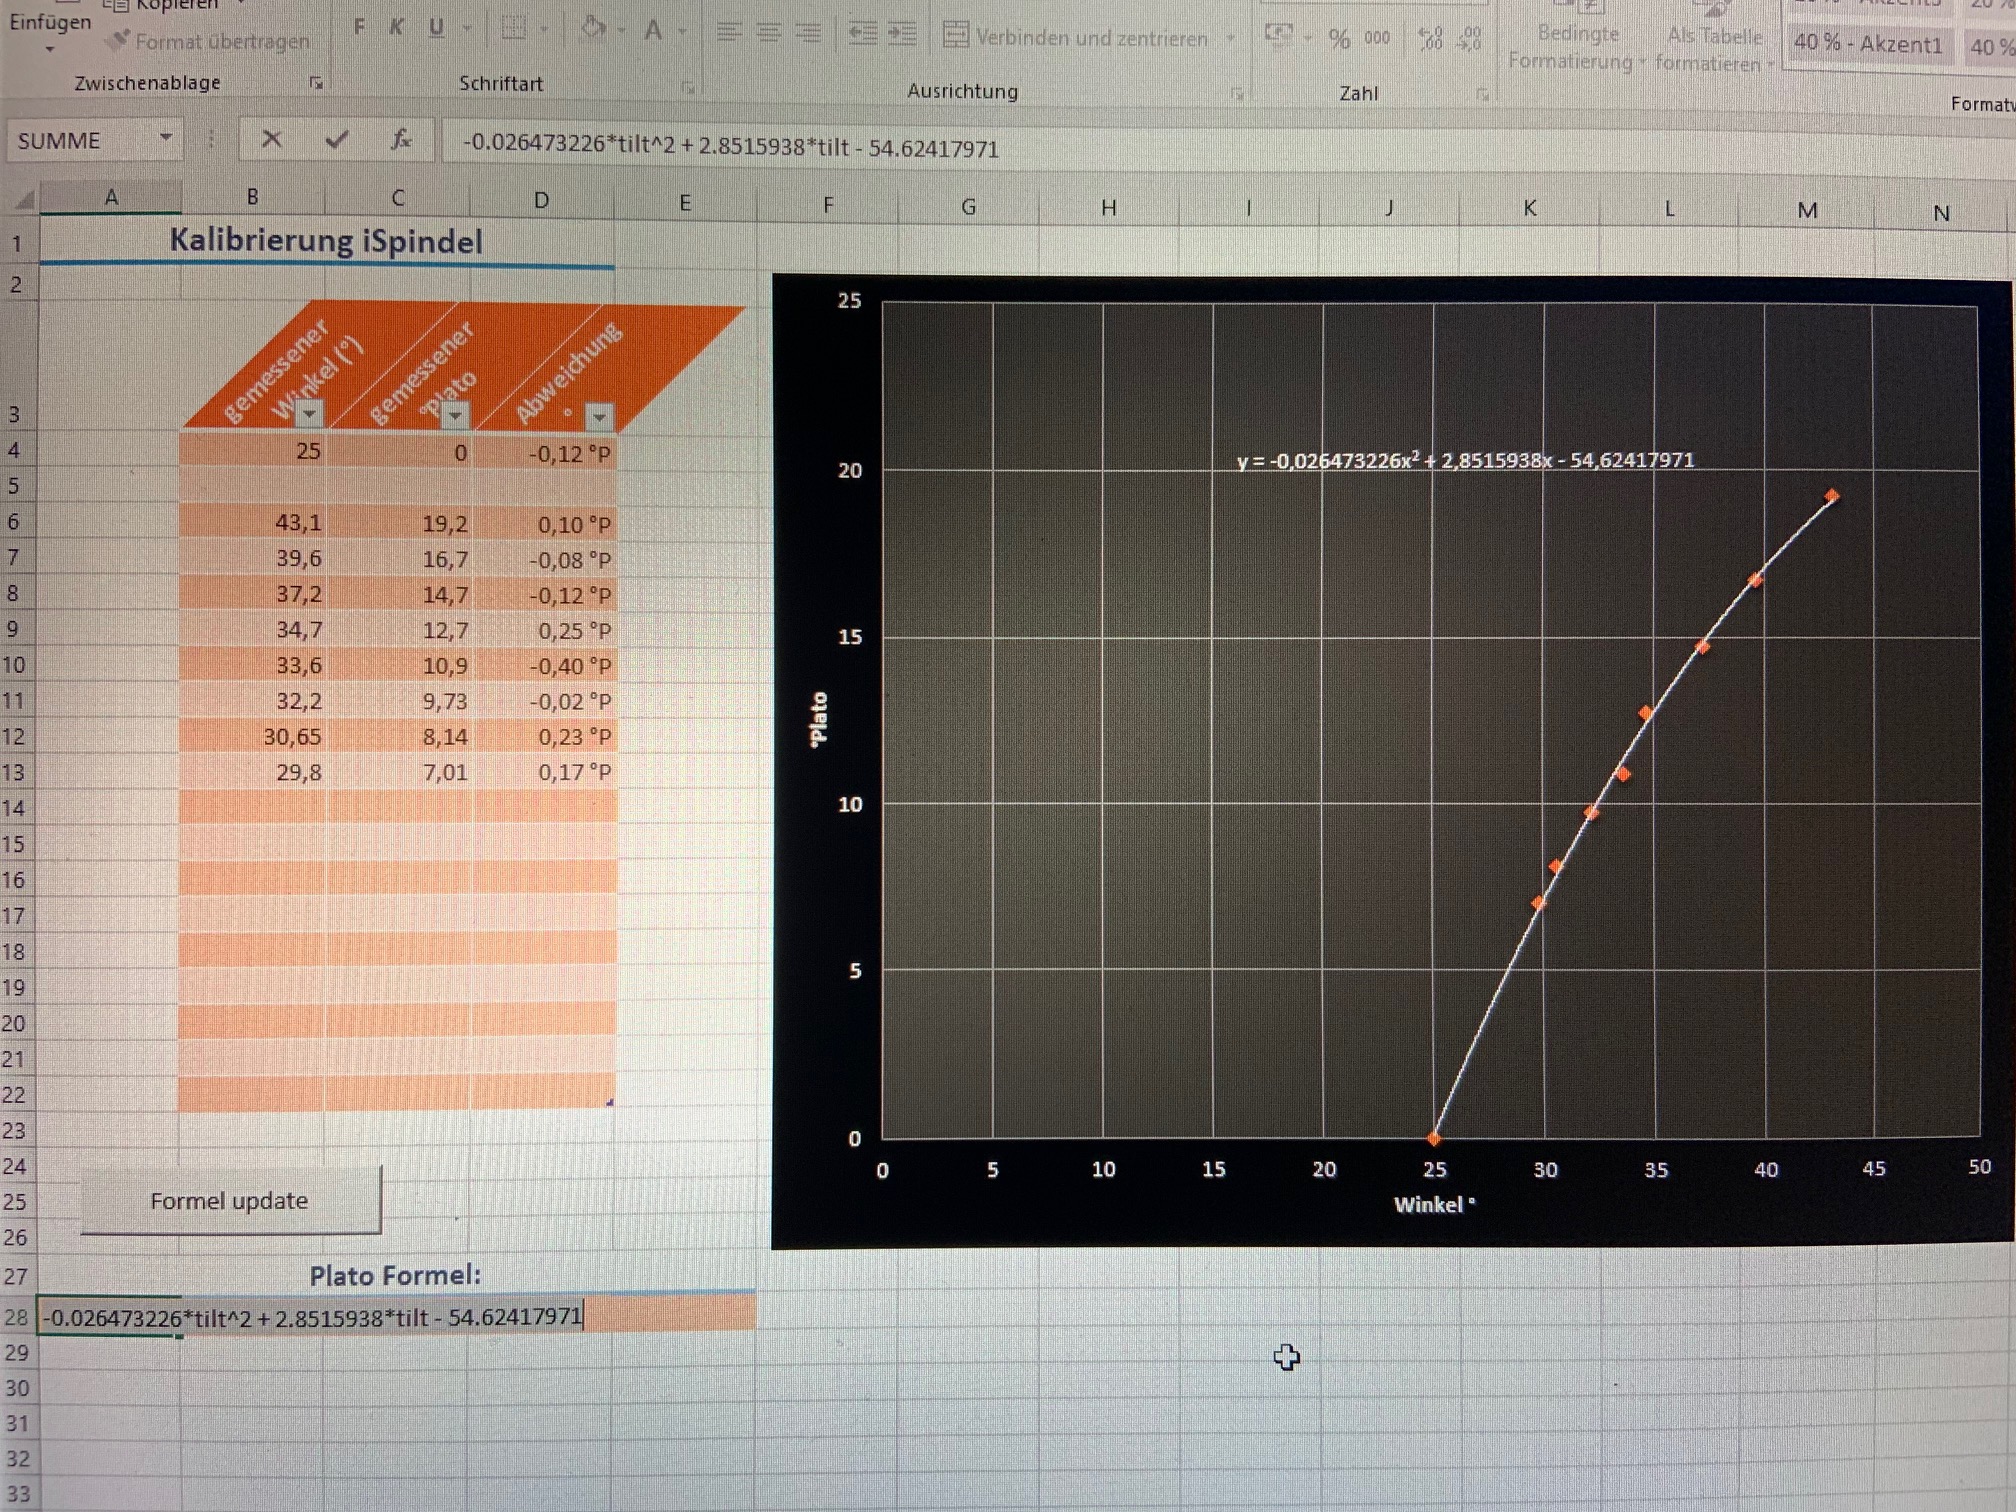The height and width of the screenshot is (1512, 2016).
Task: Click the increase indent icon
Action: 902,34
